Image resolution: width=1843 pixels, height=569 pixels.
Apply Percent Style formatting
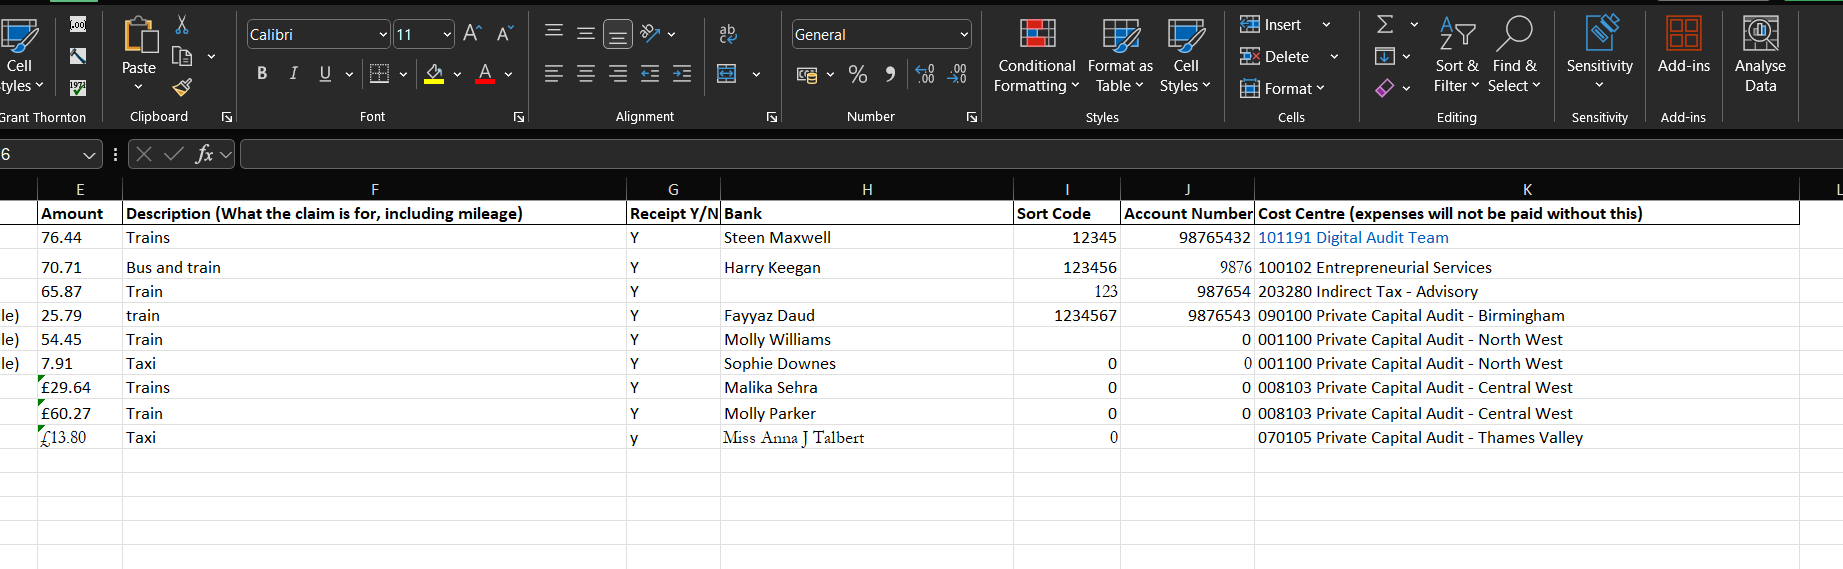(857, 74)
